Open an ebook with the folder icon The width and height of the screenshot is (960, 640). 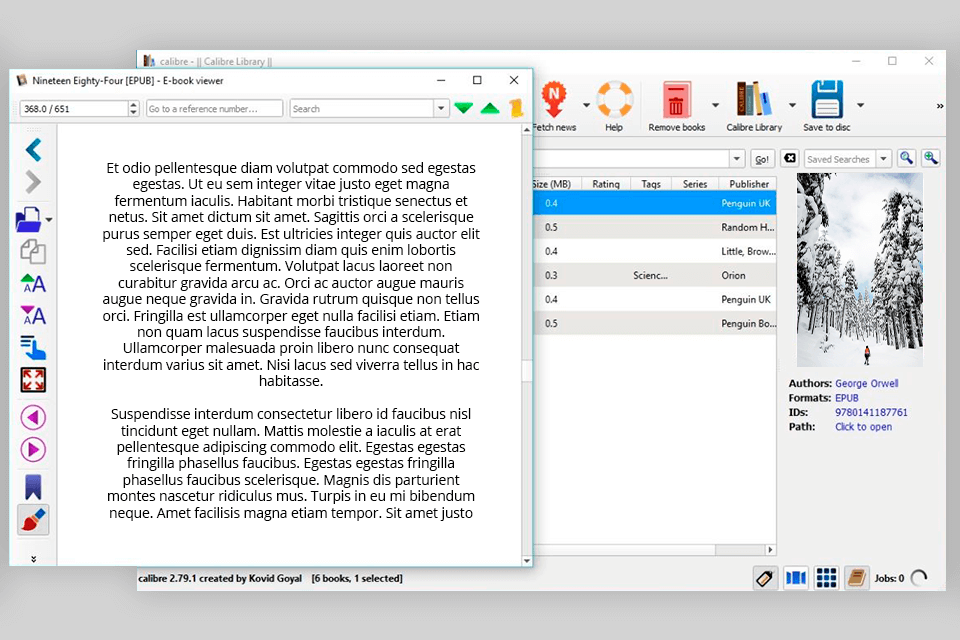(x=28, y=220)
